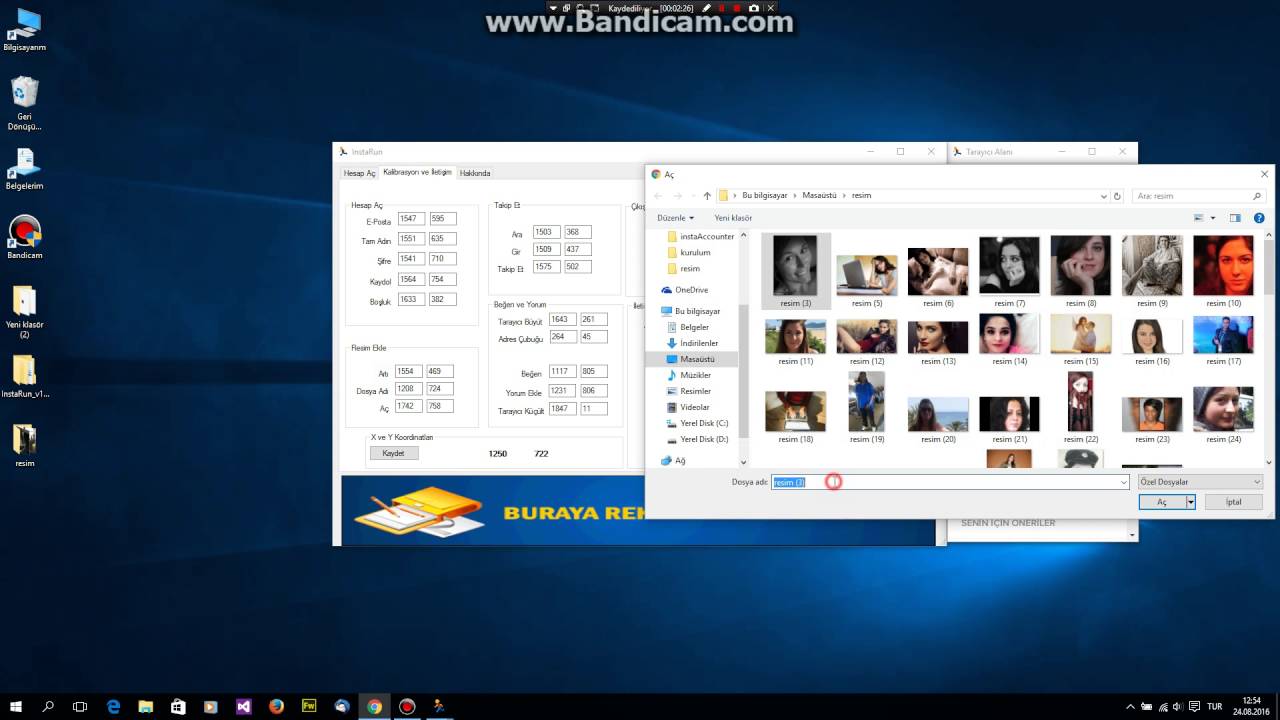Open Belgelerim desktop icon
This screenshot has height=720, width=1280.
pos(24,169)
